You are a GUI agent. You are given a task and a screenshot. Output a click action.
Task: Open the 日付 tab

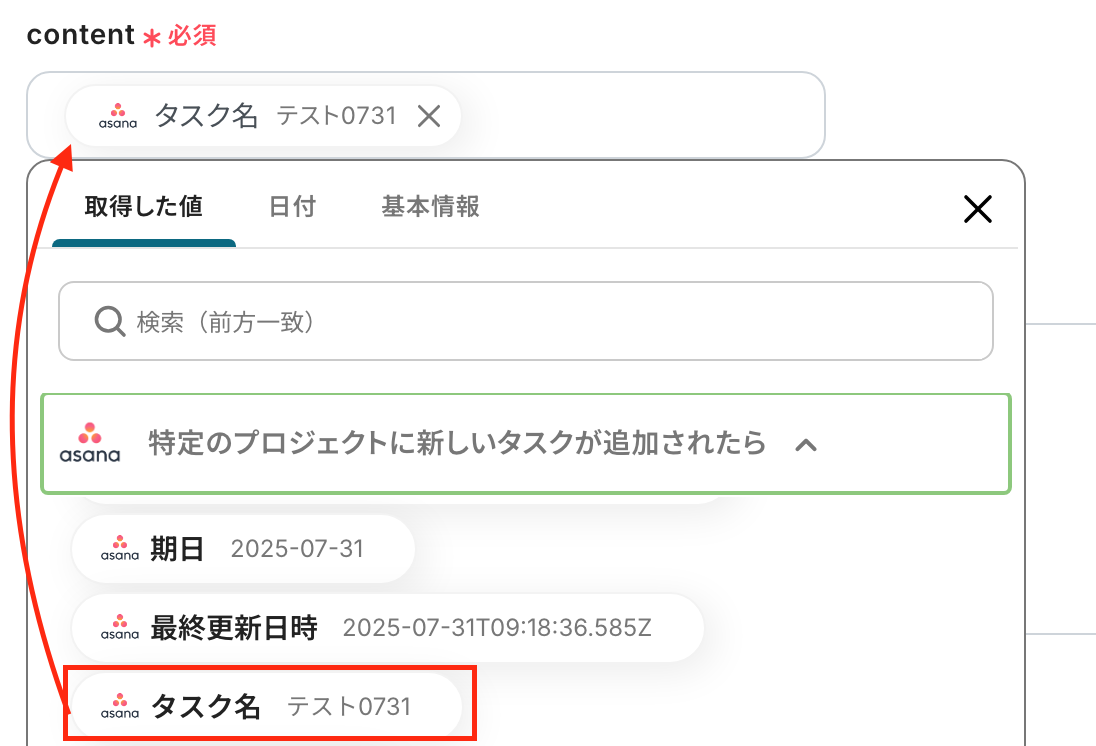point(292,207)
